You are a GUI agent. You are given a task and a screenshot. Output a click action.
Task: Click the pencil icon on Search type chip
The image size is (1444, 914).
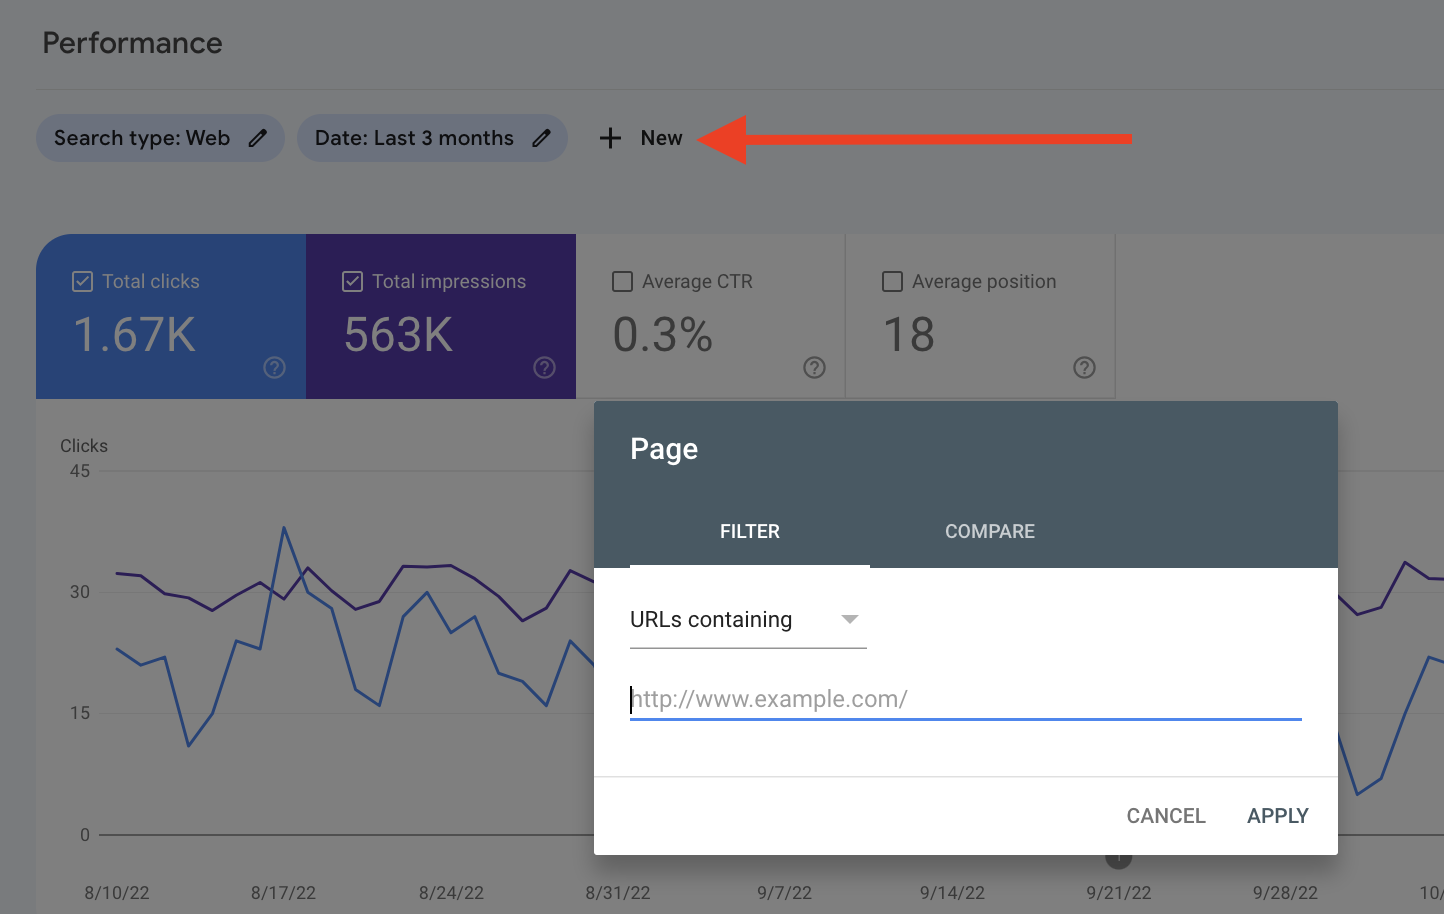pyautogui.click(x=258, y=138)
